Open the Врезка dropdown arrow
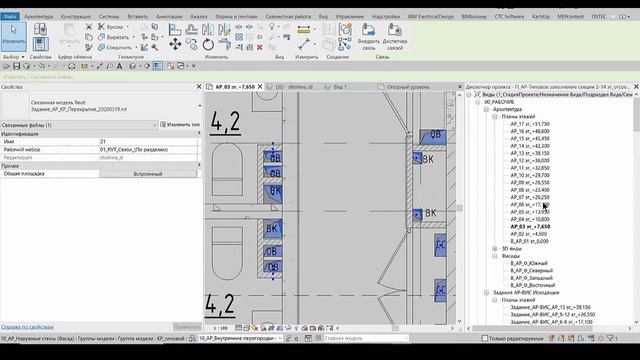Image resolution: width=640 pixels, height=360 pixels. click(128, 27)
